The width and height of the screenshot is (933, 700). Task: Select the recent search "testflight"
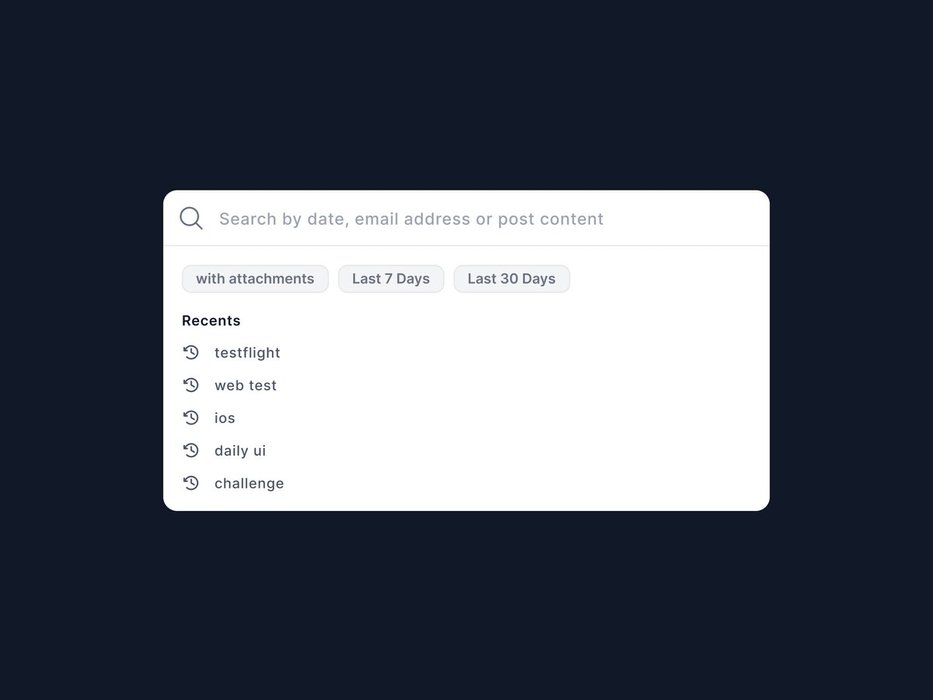(247, 353)
